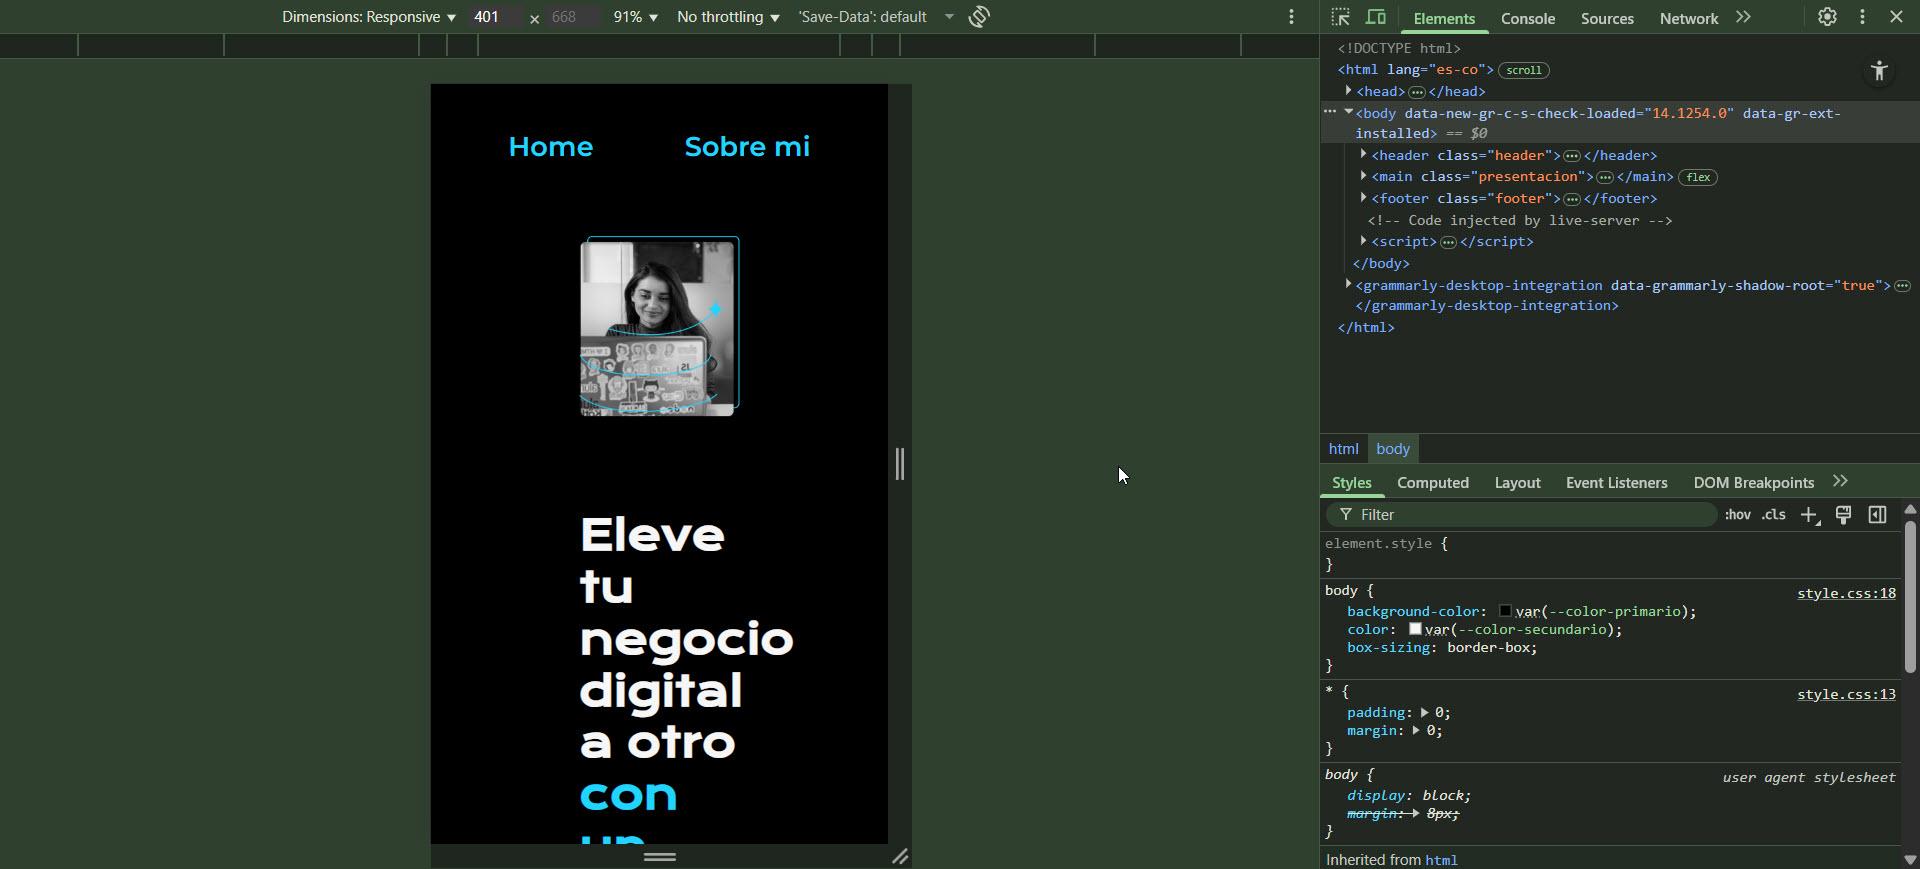
Task: Follow the Inherited from html link
Action: pos(1441,860)
